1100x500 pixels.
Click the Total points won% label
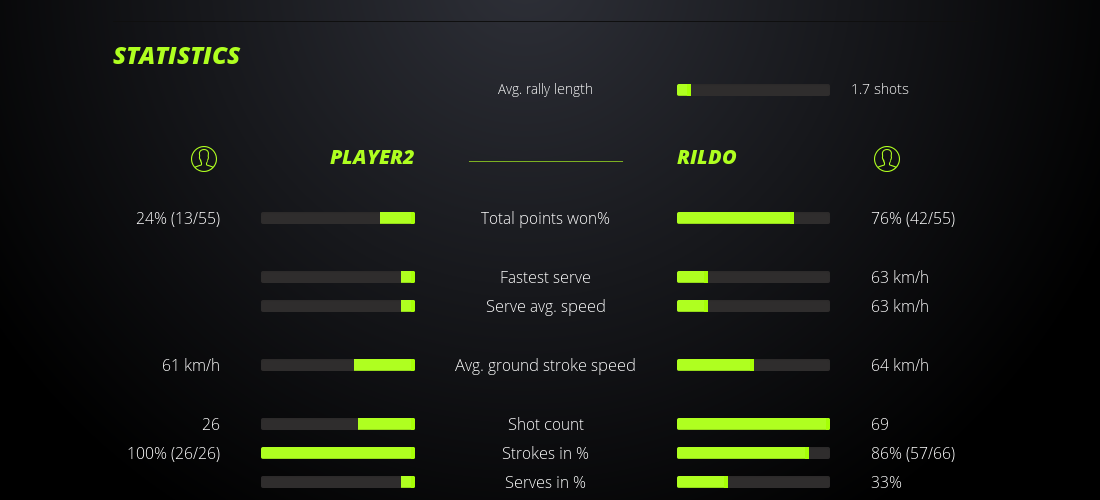tap(545, 218)
